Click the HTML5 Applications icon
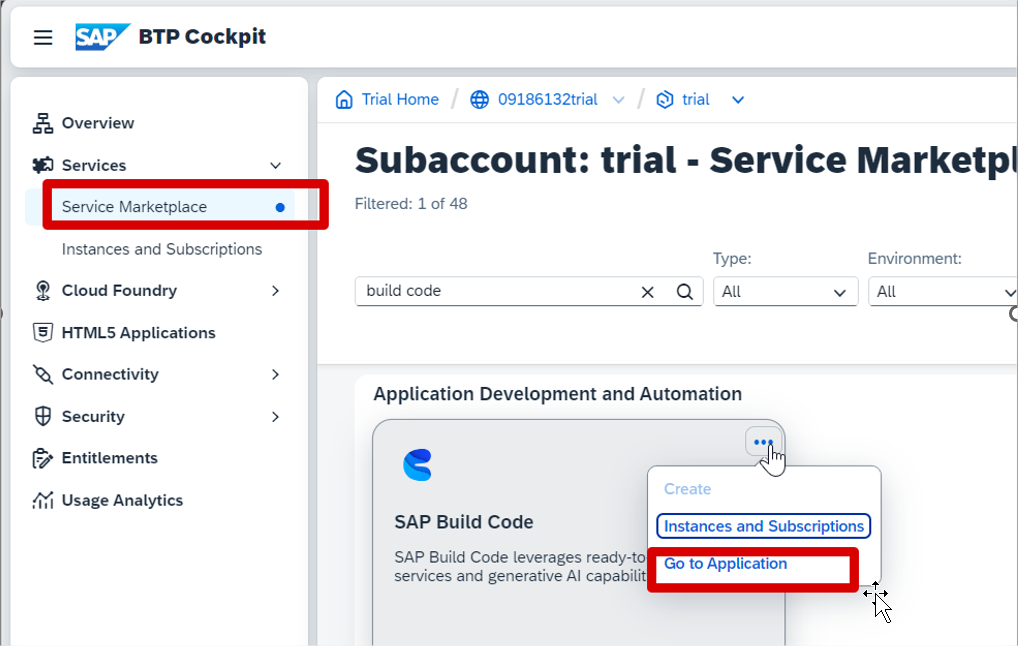Image resolution: width=1018 pixels, height=646 pixels. point(43,332)
